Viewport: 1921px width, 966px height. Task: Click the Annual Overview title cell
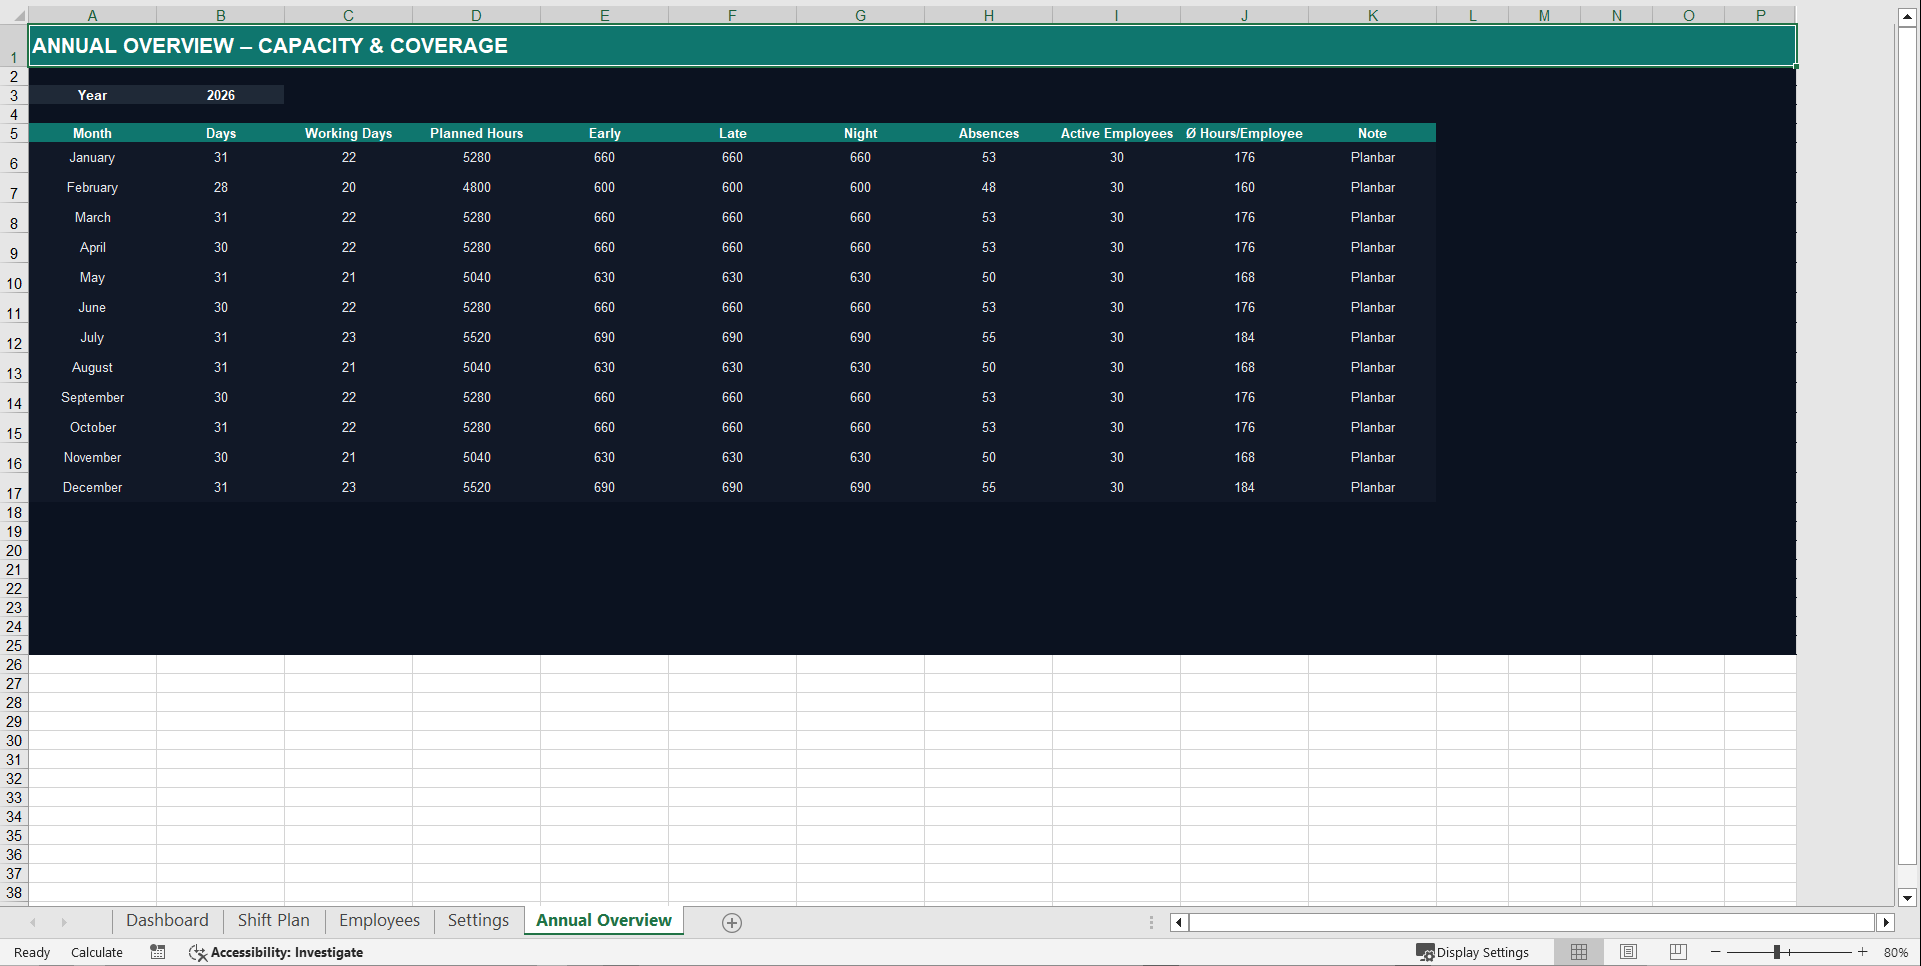[x=912, y=46]
